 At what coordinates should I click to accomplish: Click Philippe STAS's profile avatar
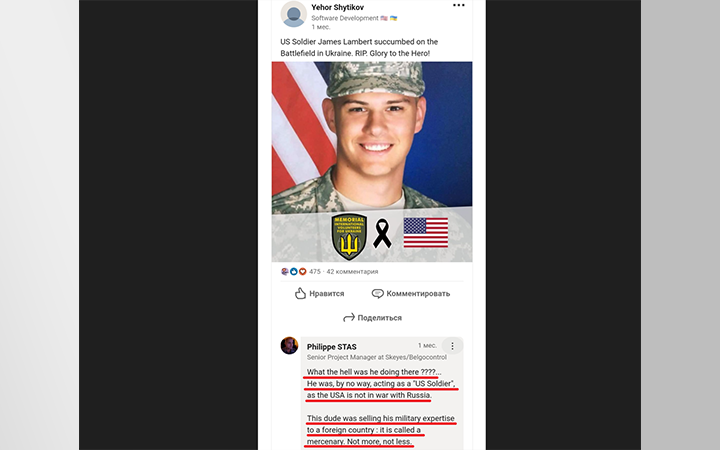290,346
